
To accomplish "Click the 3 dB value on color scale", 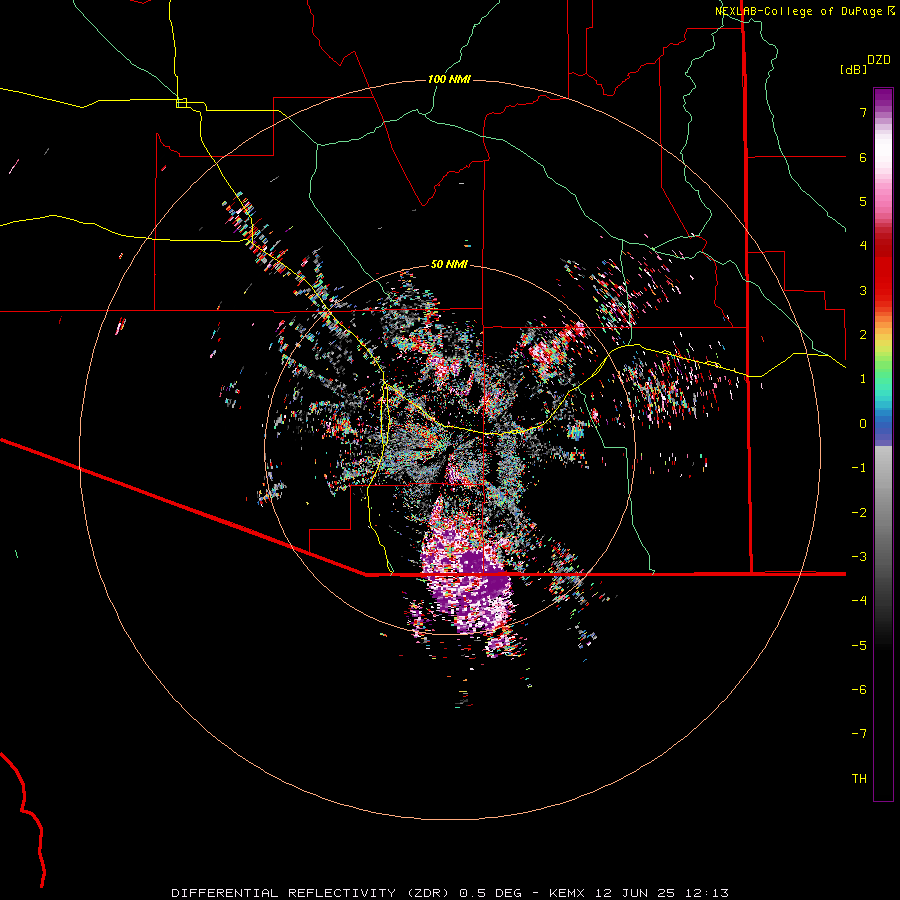I will pos(863,290).
